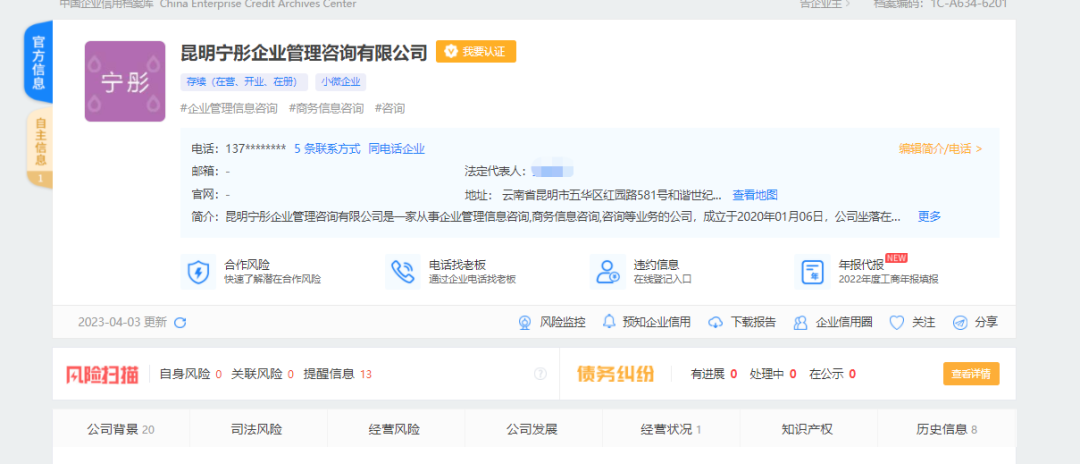Image resolution: width=1080 pixels, height=464 pixels.
Task: Click the #咨询 hashtag
Action: [x=390, y=108]
